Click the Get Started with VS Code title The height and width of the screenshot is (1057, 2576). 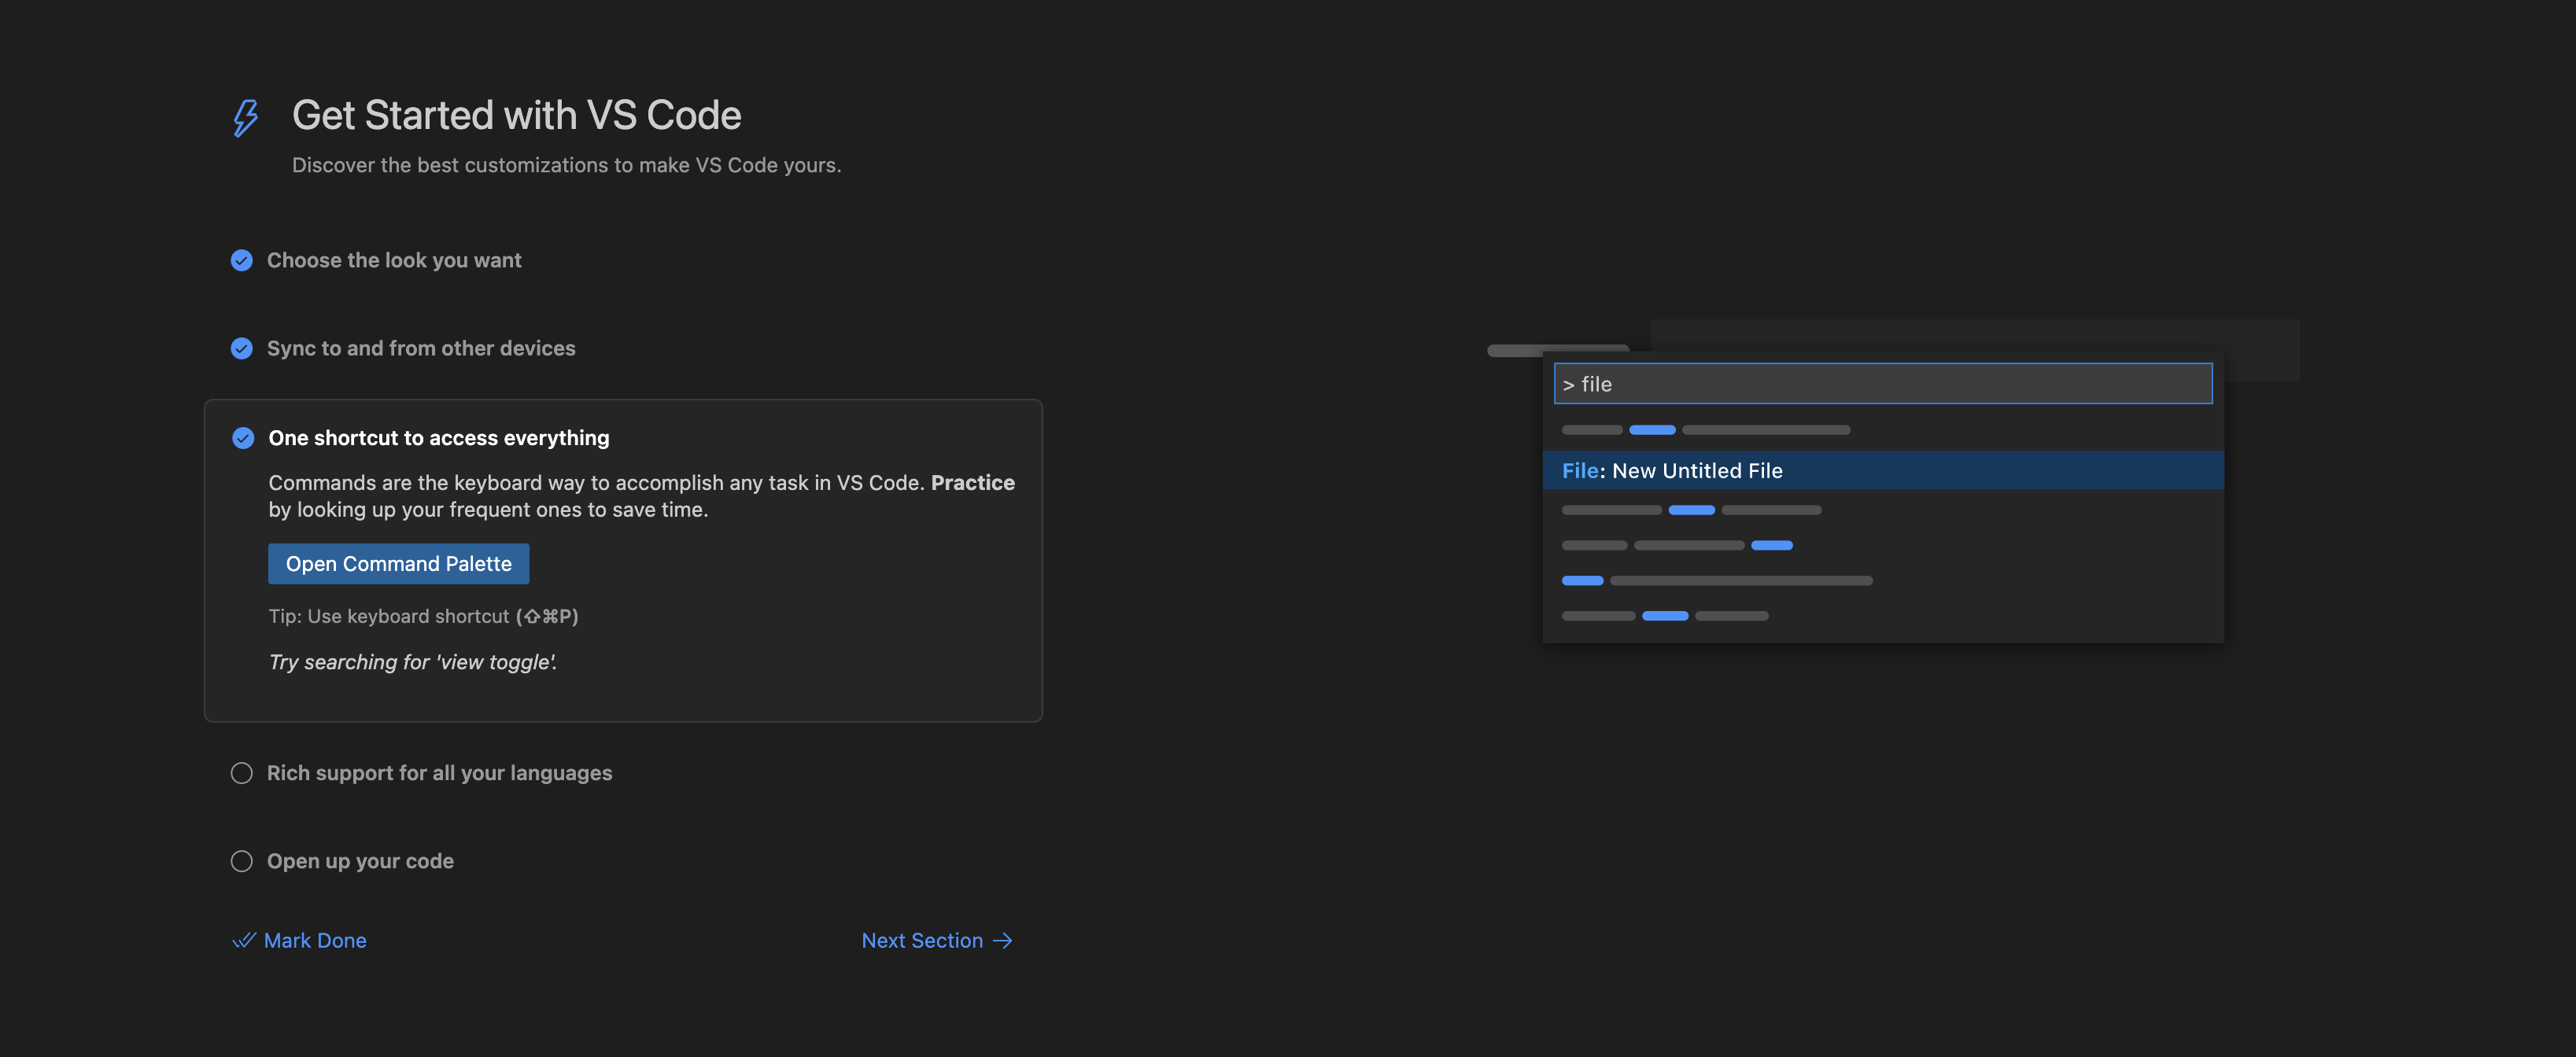[516, 116]
